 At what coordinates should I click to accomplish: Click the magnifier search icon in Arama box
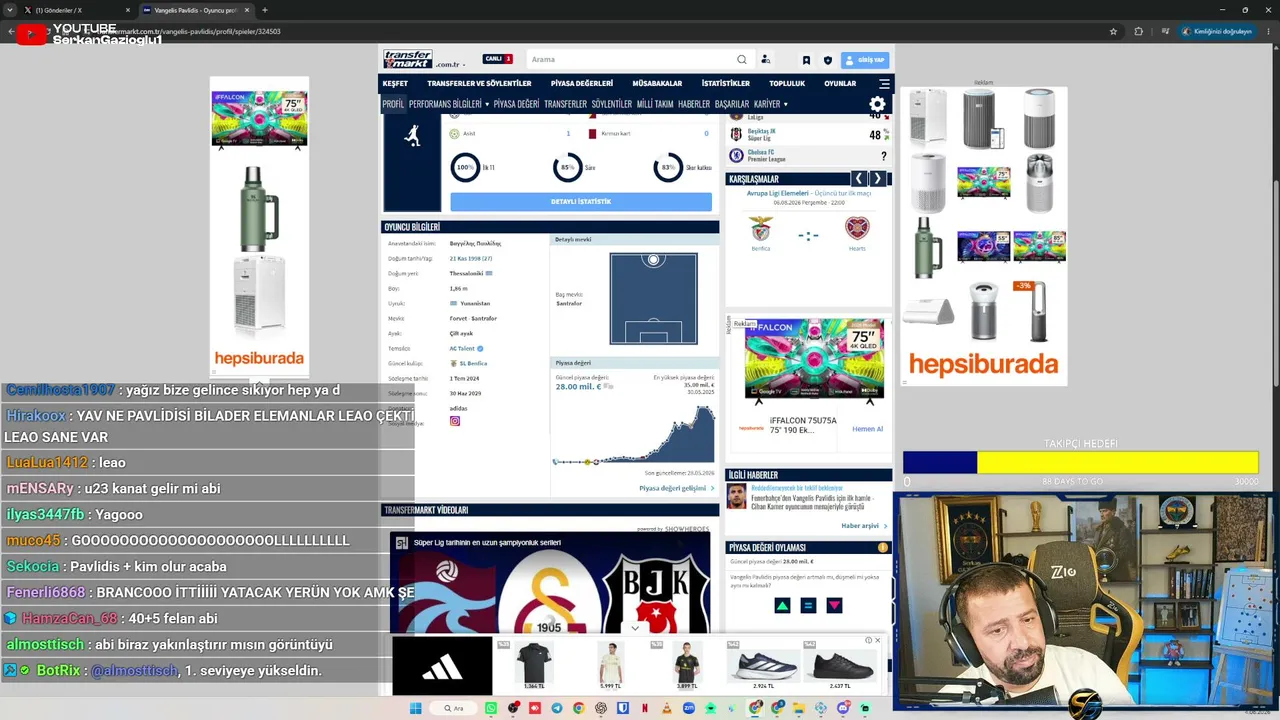click(x=742, y=59)
